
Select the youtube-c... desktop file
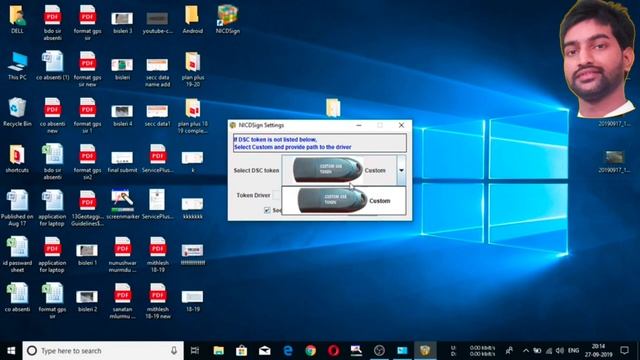coord(158,22)
